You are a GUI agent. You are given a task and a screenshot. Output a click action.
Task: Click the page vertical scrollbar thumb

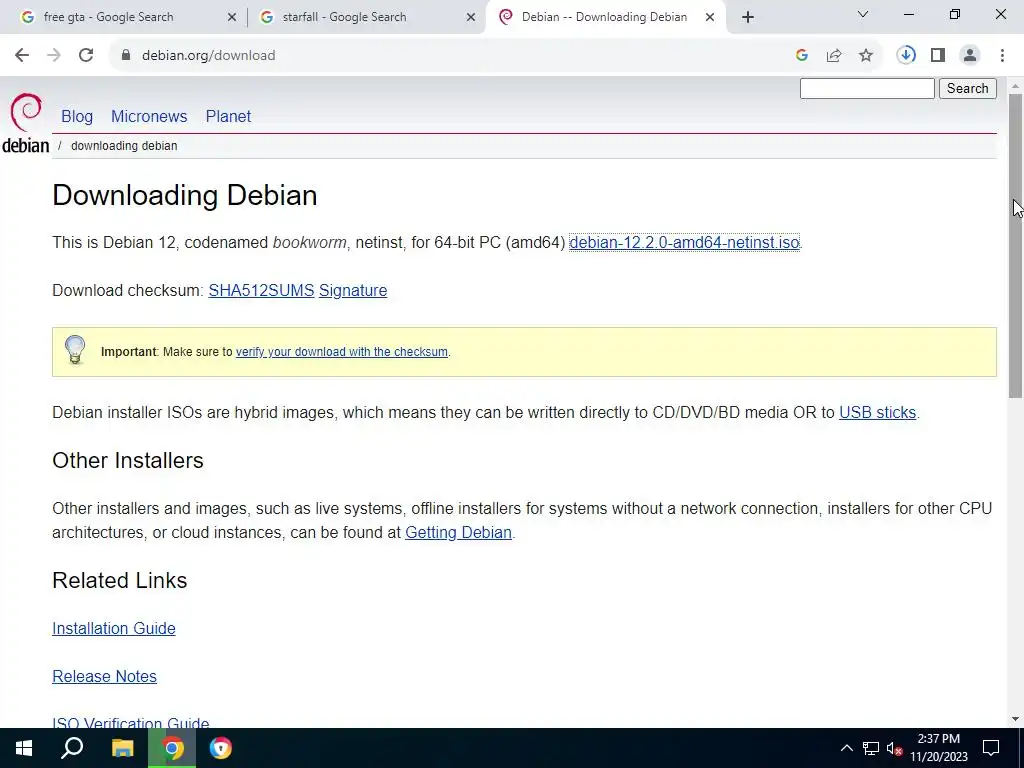(x=1015, y=246)
